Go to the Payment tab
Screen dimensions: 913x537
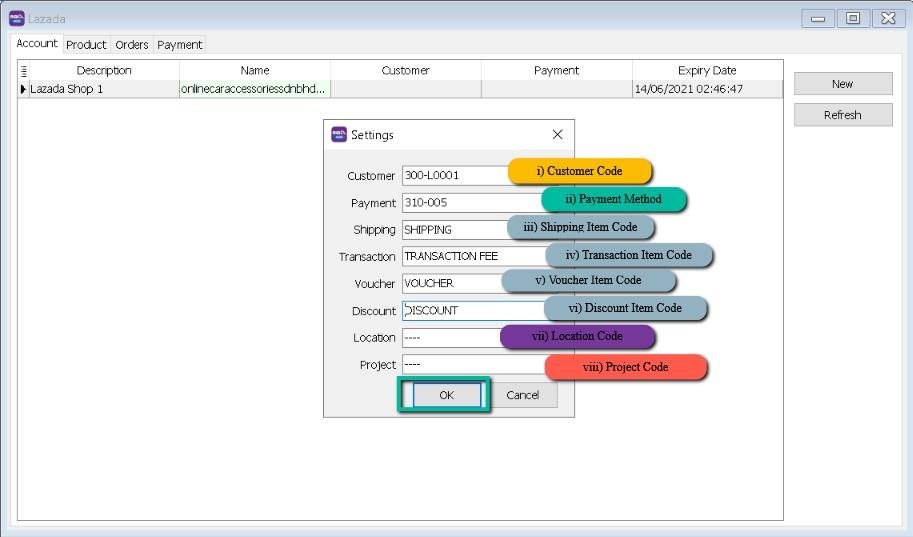click(180, 45)
